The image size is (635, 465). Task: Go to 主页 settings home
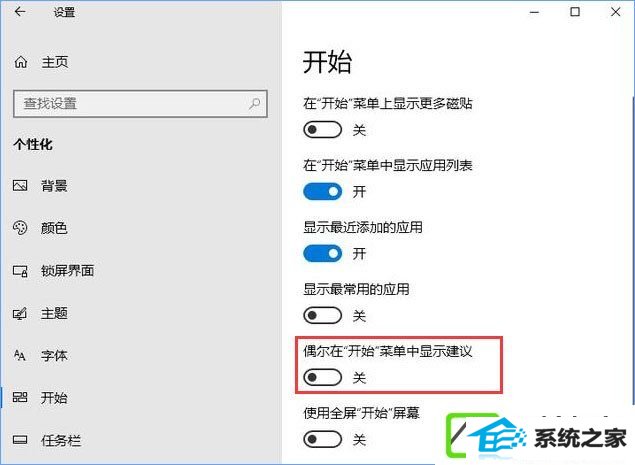tap(55, 62)
